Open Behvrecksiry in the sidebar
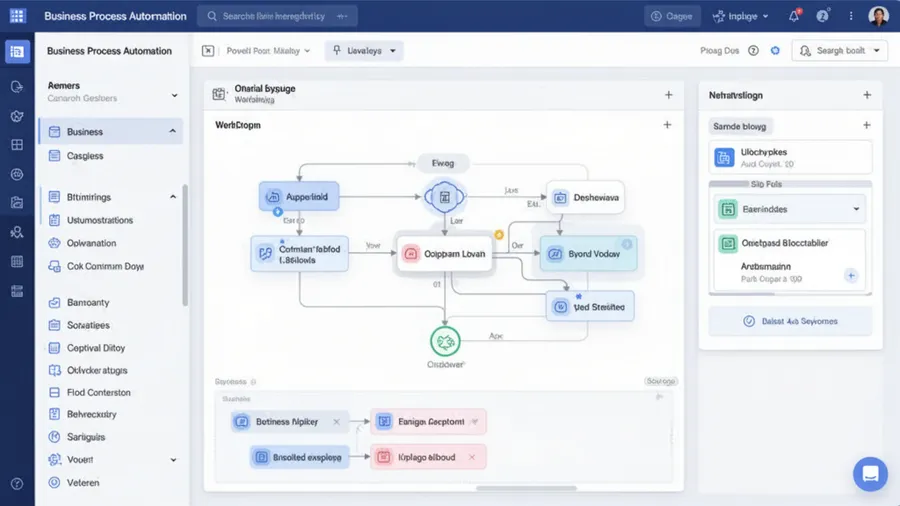The height and width of the screenshot is (506, 900). [x=91, y=414]
